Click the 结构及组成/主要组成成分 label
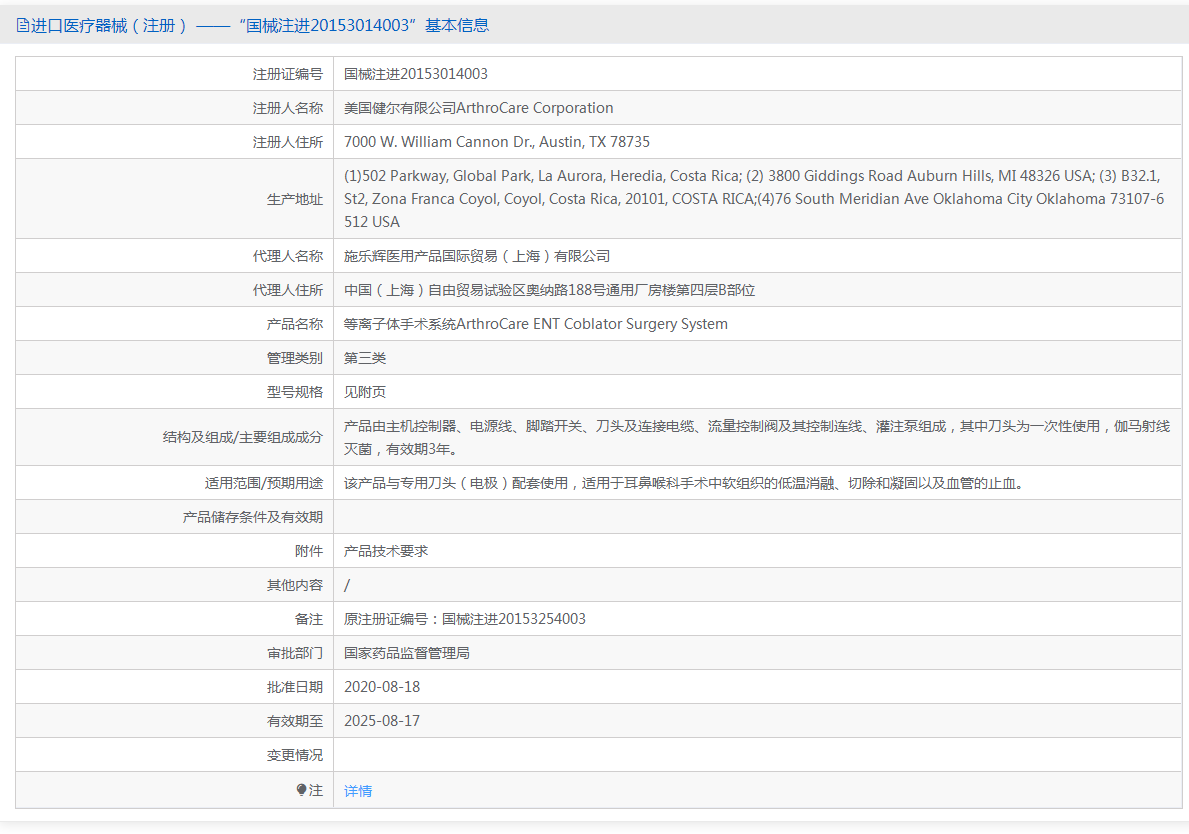The width and height of the screenshot is (1189, 834). click(x=243, y=437)
